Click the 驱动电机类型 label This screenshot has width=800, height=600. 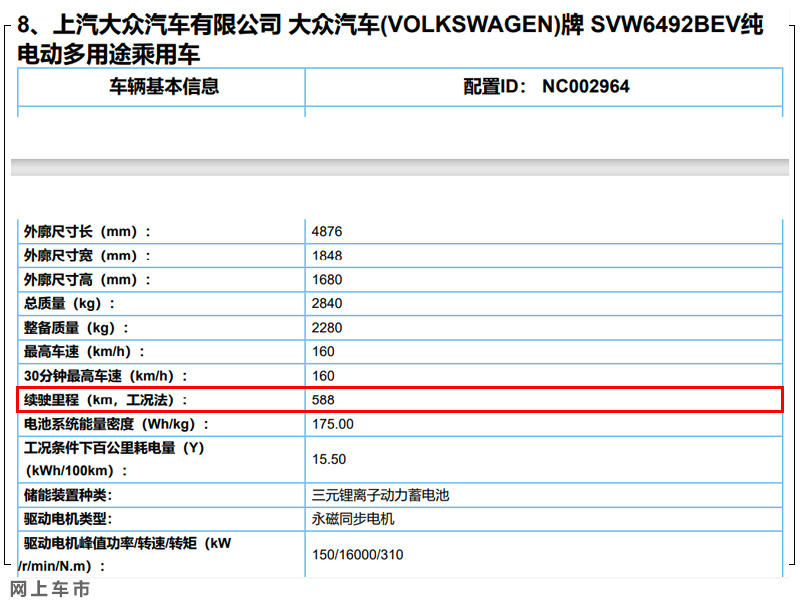(x=68, y=519)
